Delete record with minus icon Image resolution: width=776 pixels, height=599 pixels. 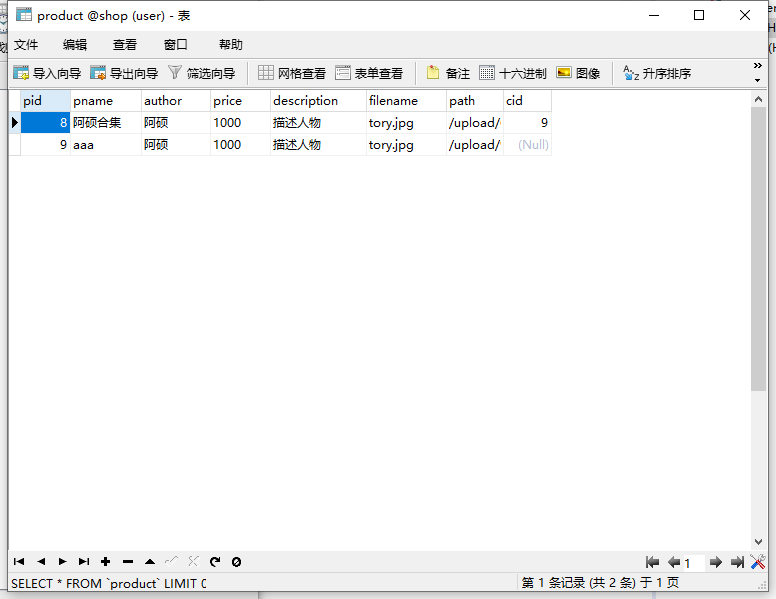pyautogui.click(x=128, y=561)
